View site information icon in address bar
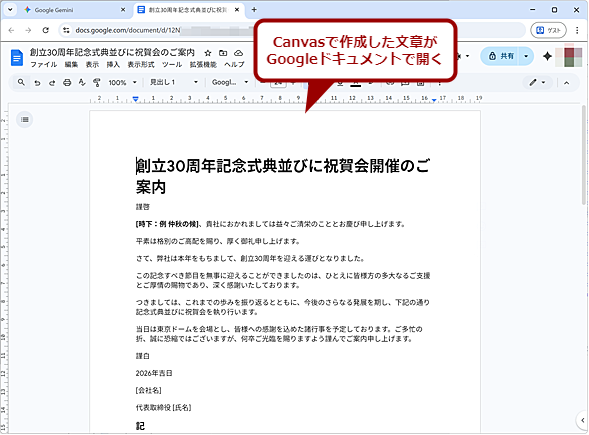 pos(66,30)
